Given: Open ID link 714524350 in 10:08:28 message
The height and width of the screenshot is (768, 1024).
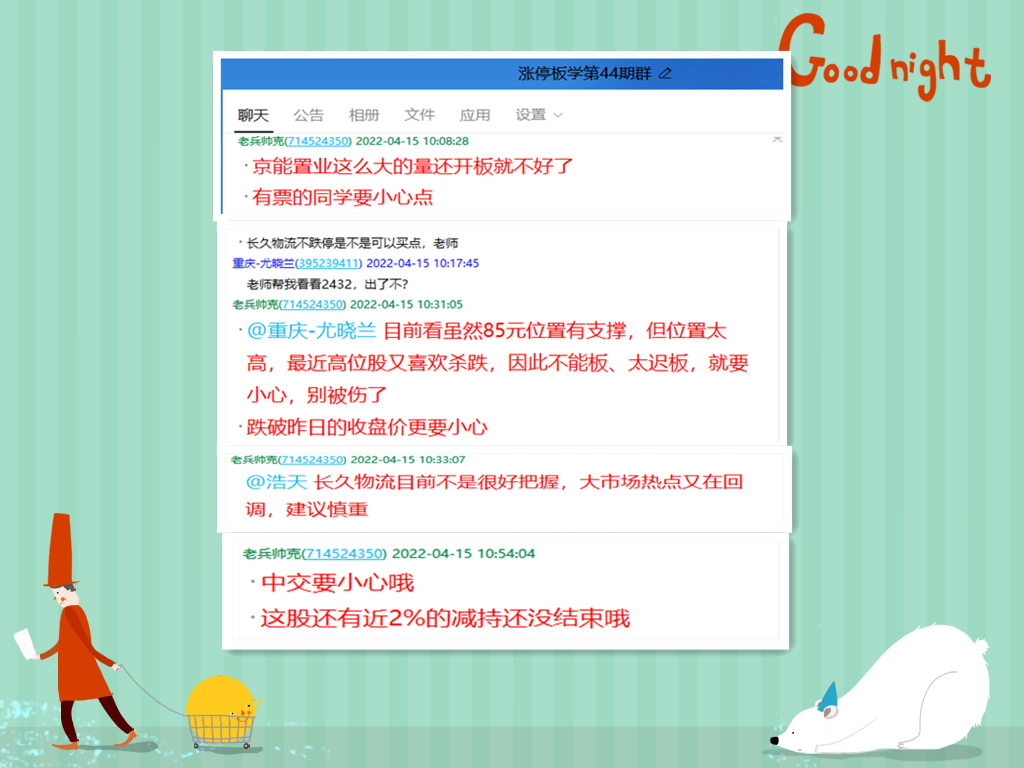Looking at the screenshot, I should tap(317, 141).
